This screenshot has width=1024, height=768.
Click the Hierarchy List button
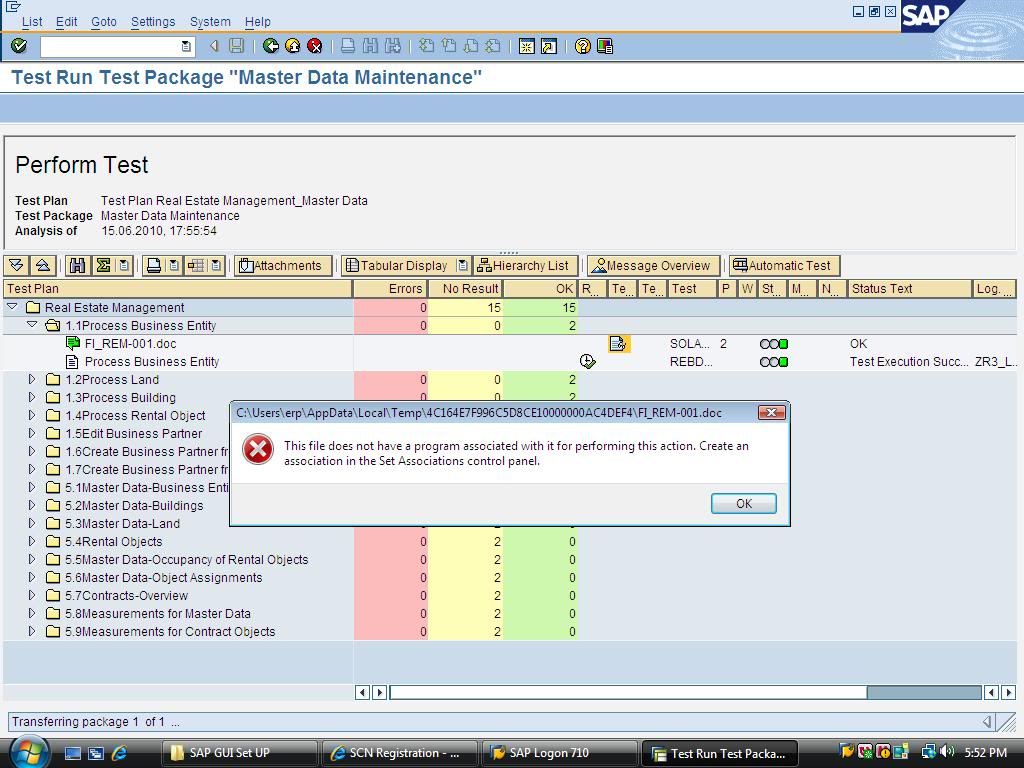[x=525, y=265]
